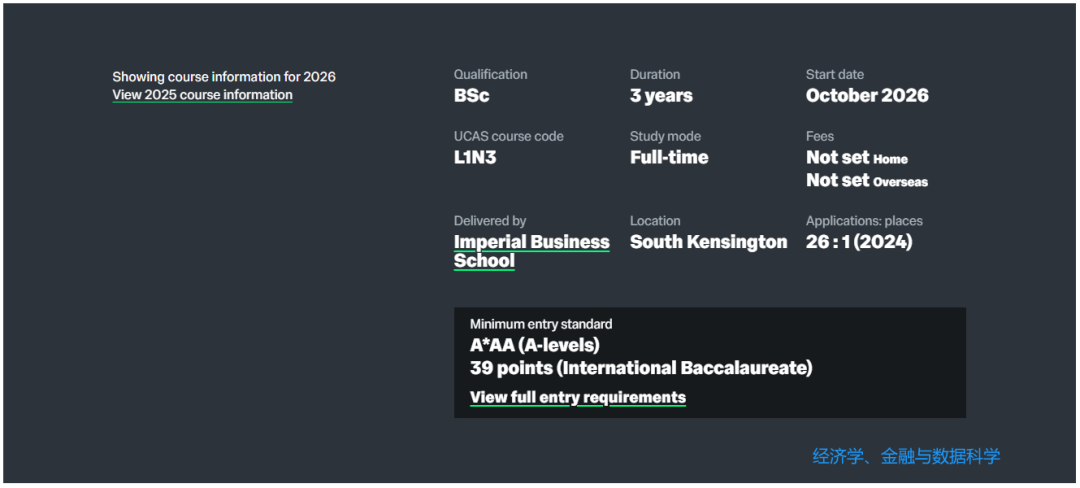Click the Imperial Business School link
Viewport: 1080px width, 488px height.
(531, 242)
